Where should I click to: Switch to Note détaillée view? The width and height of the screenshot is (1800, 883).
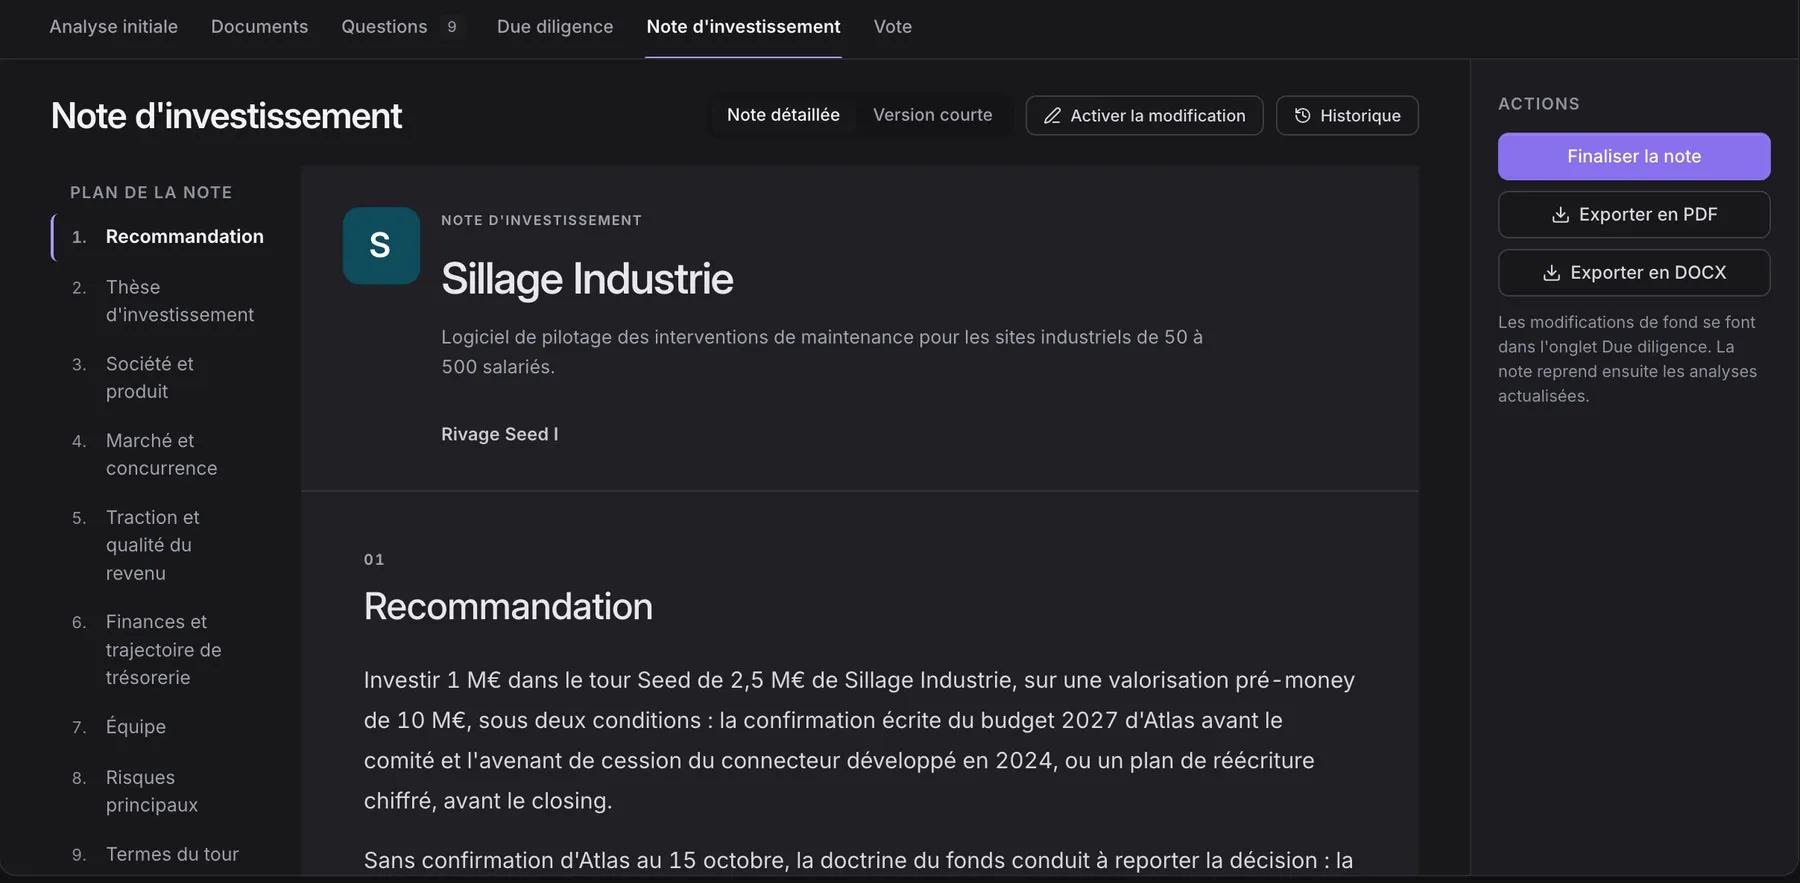783,115
